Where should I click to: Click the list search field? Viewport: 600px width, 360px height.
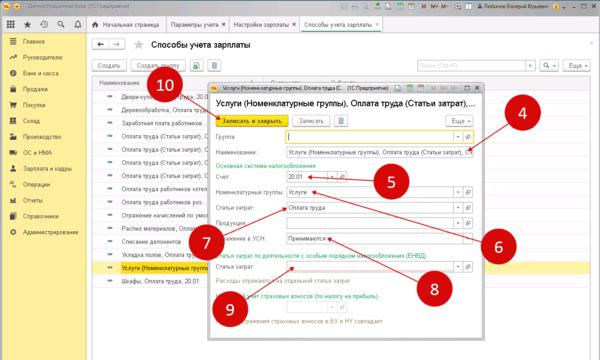[x=471, y=66]
